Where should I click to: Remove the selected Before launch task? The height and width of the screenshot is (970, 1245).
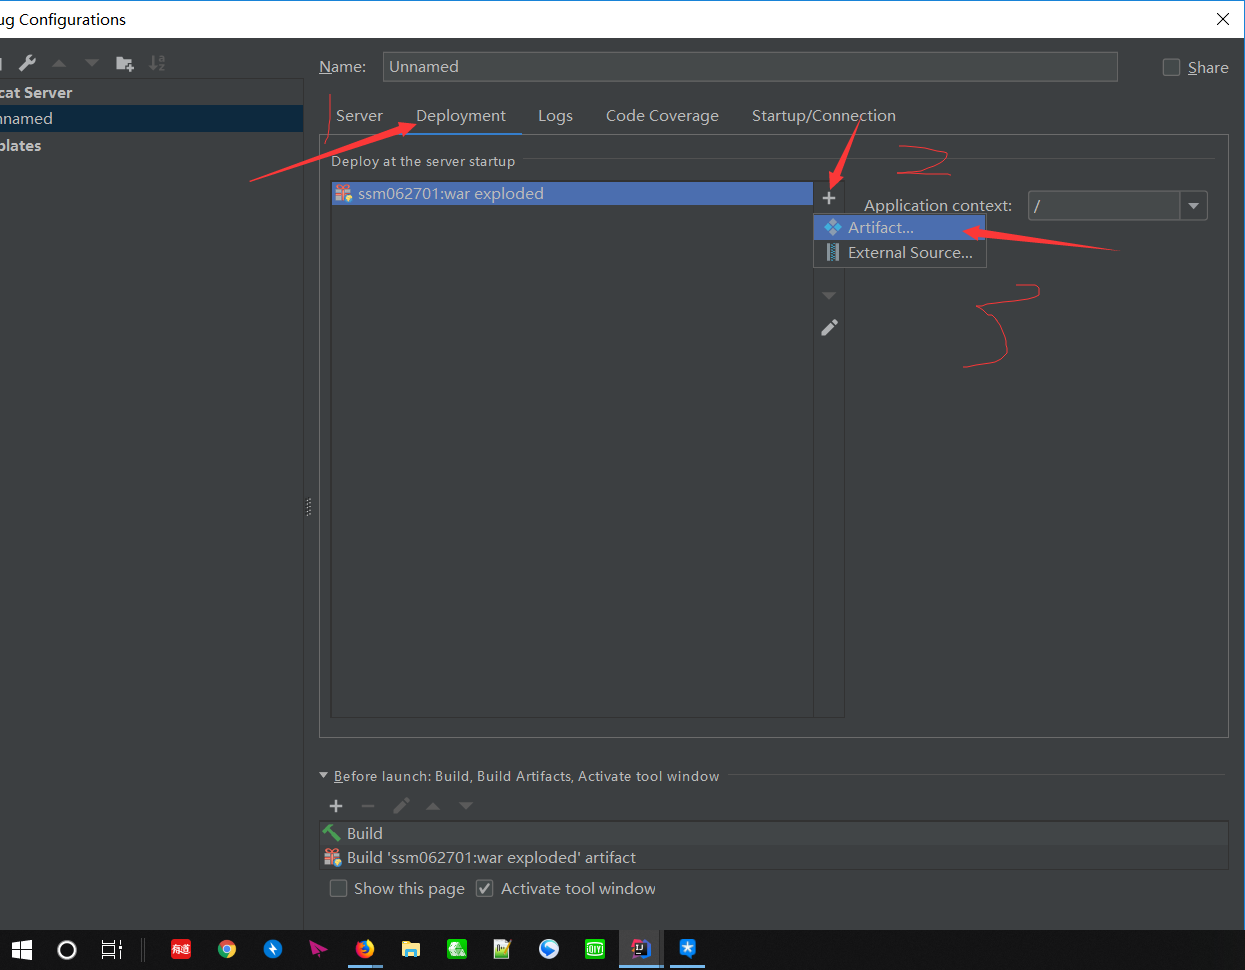[368, 806]
